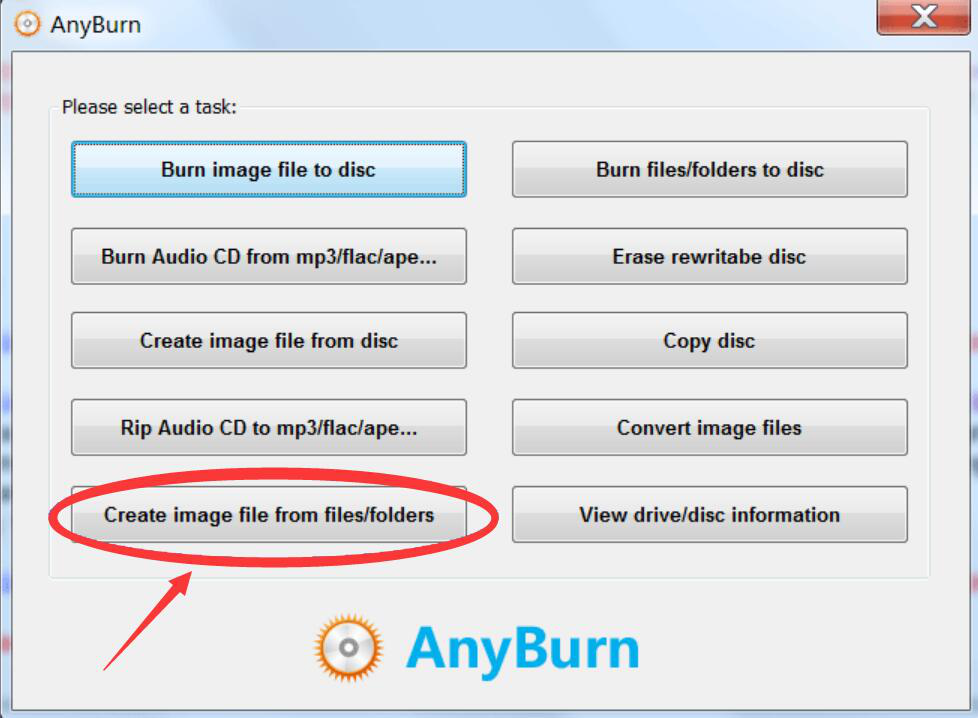Select Rip Audio CD to mp3/flac/ape

coord(269,427)
